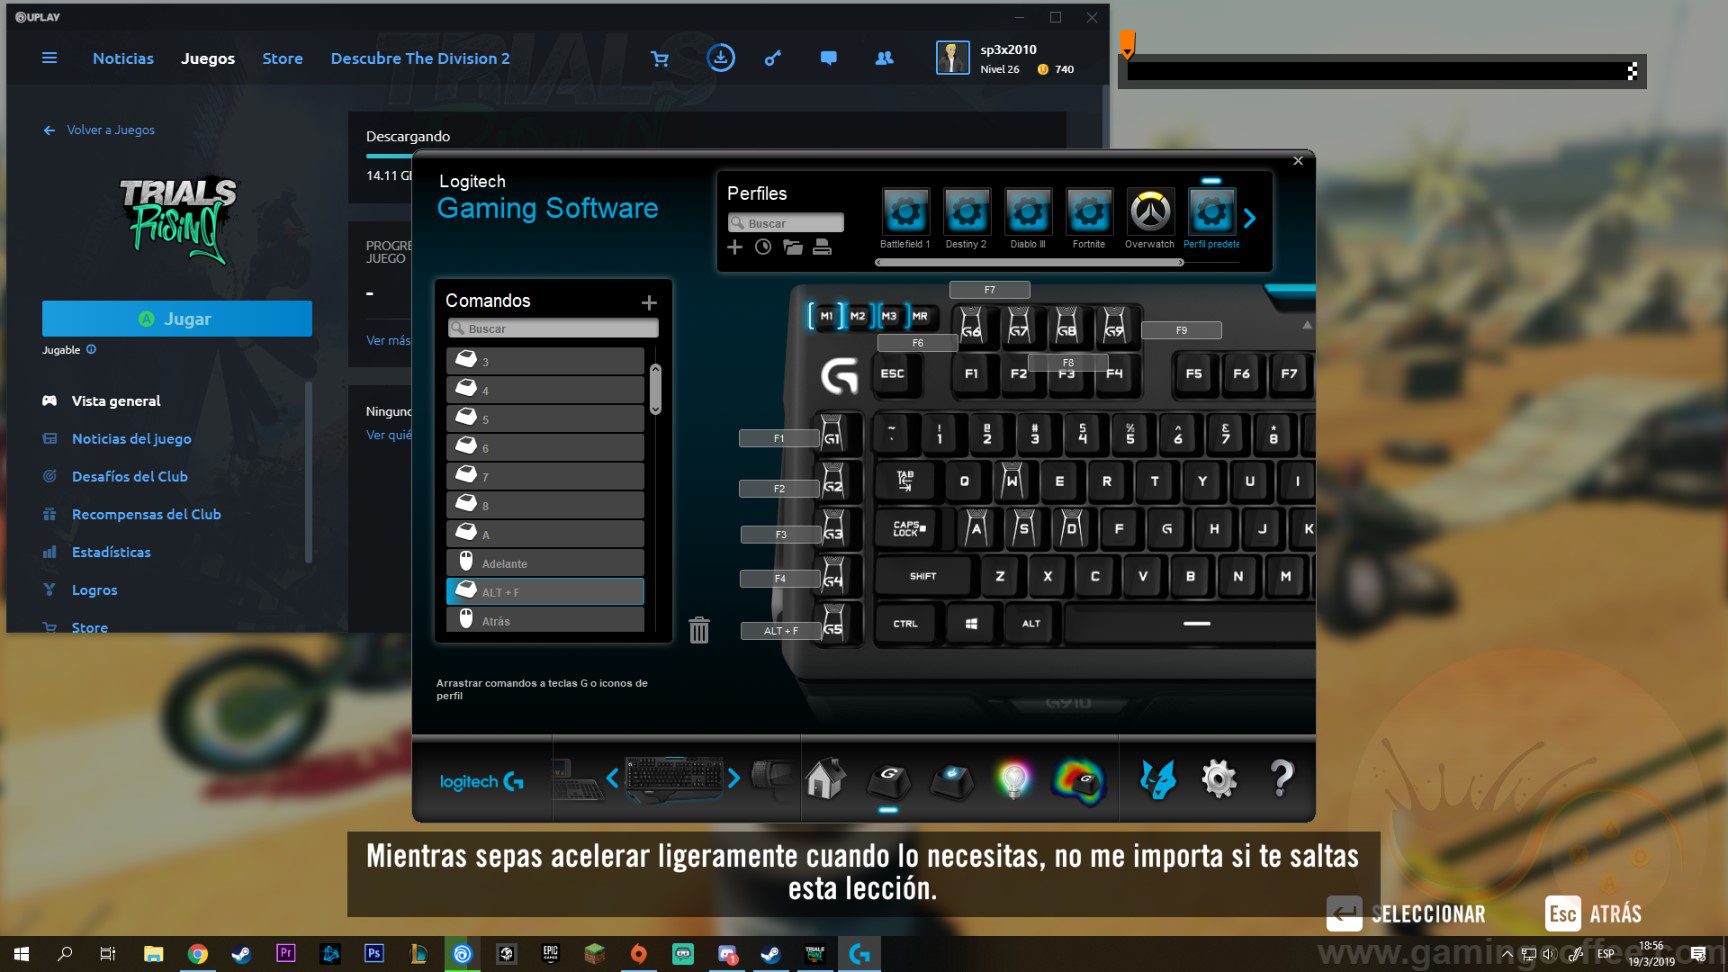Open the key heat map icon
Image resolution: width=1728 pixels, height=972 pixels.
click(1079, 780)
